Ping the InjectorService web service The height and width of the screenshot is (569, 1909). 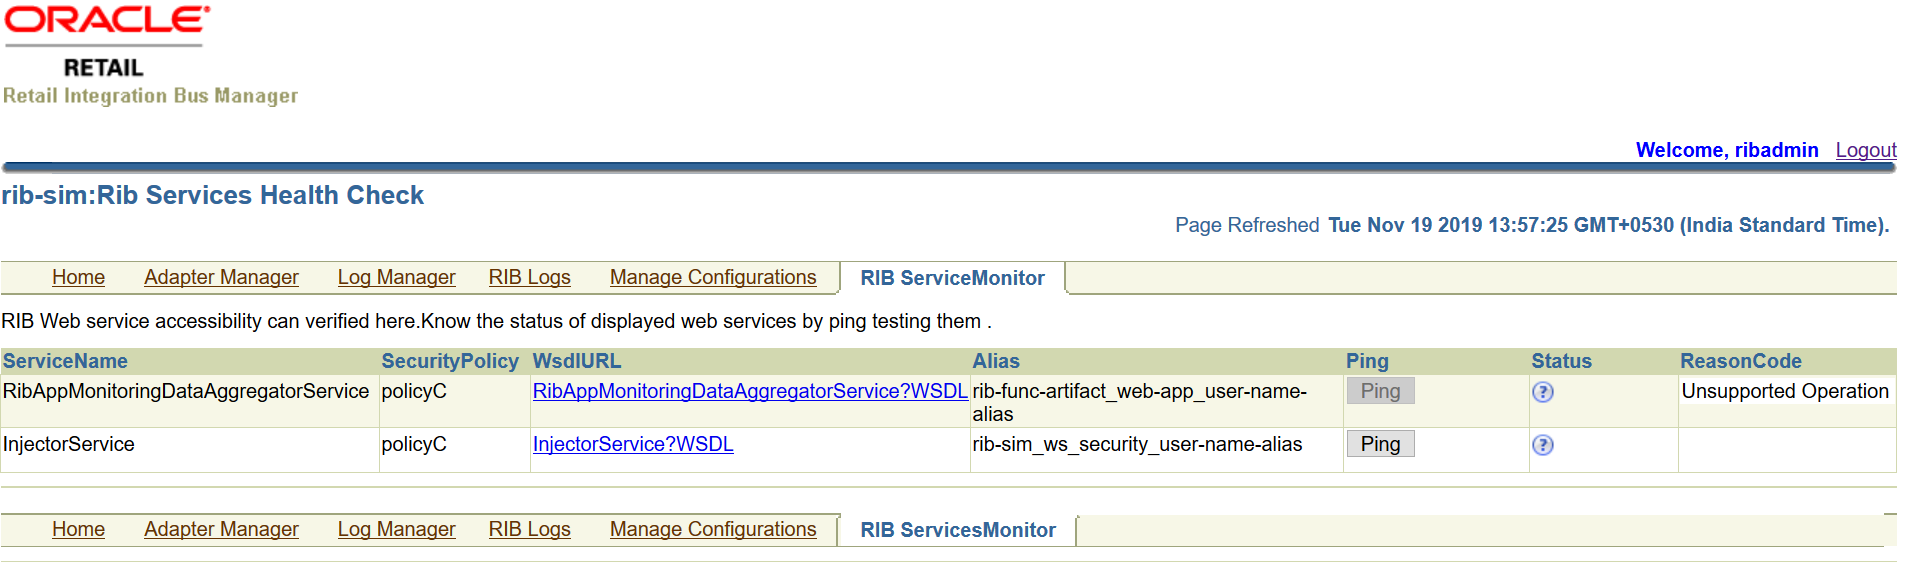point(1380,444)
